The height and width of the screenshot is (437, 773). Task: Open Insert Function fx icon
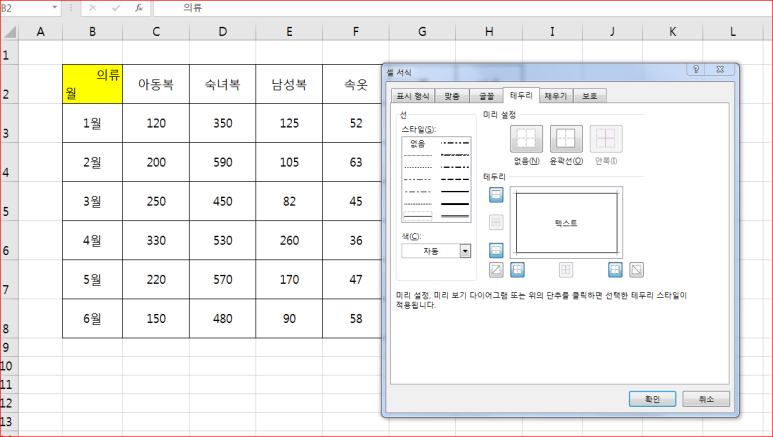(x=139, y=8)
